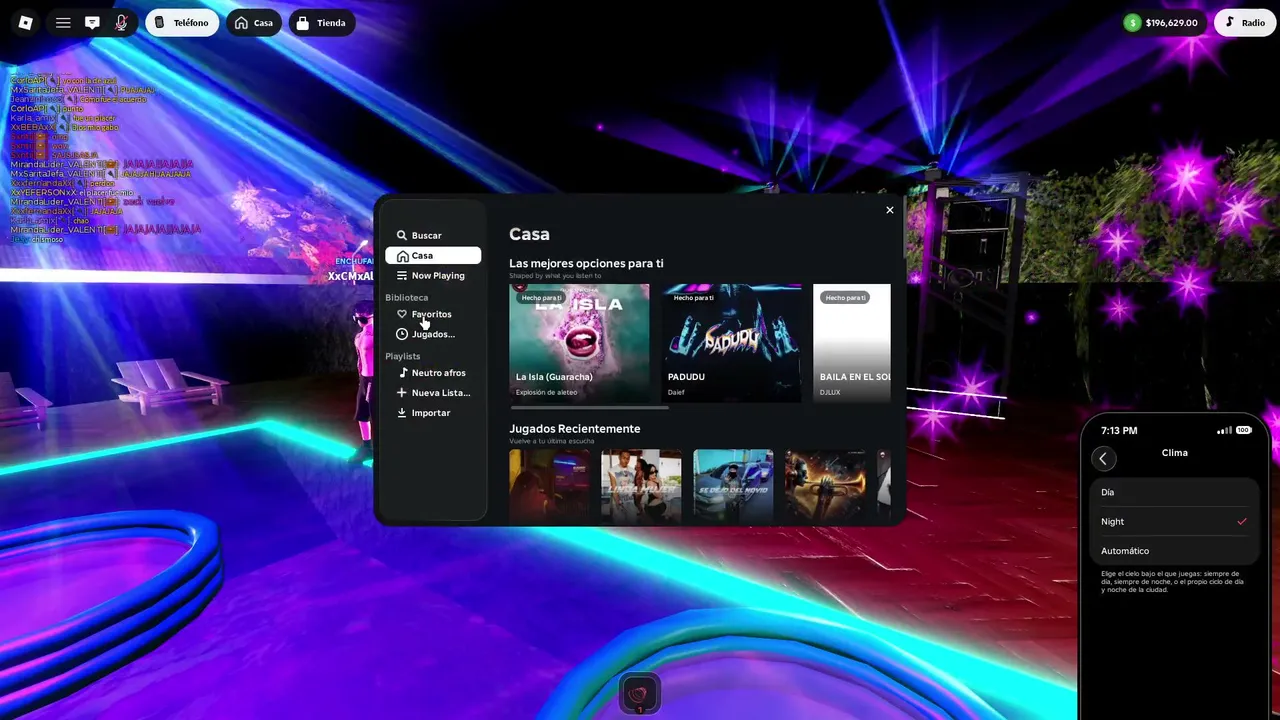This screenshot has height=720, width=1280.
Task: Click the Playlists section label
Action: point(403,357)
